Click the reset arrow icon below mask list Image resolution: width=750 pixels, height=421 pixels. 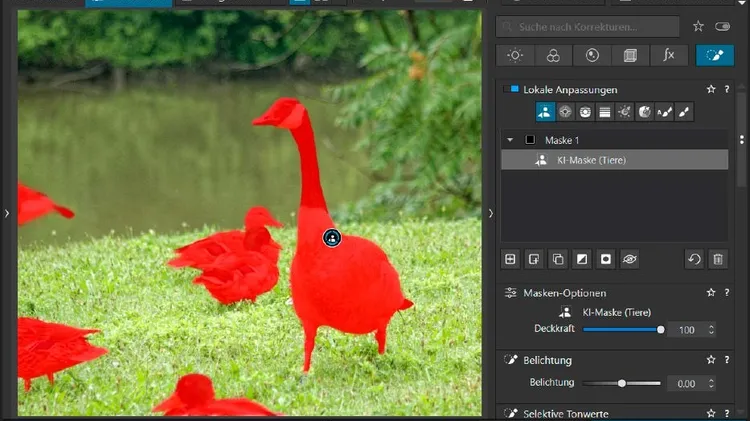pyautogui.click(x=694, y=260)
